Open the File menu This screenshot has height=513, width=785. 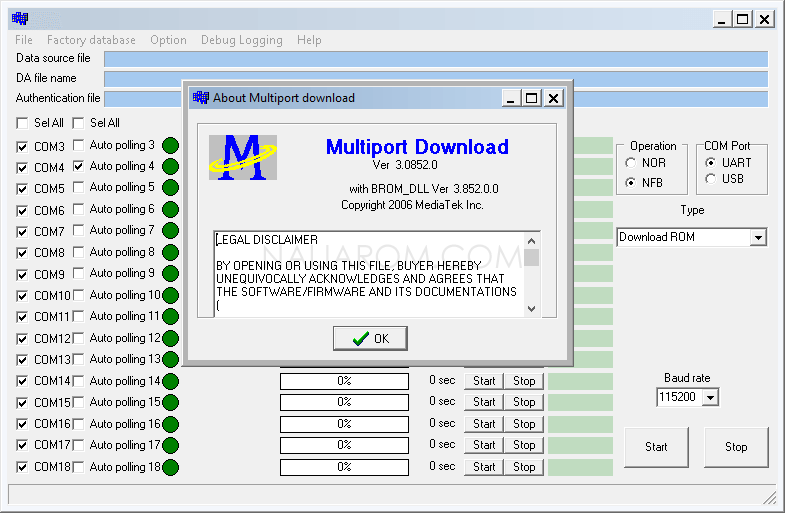click(24, 40)
